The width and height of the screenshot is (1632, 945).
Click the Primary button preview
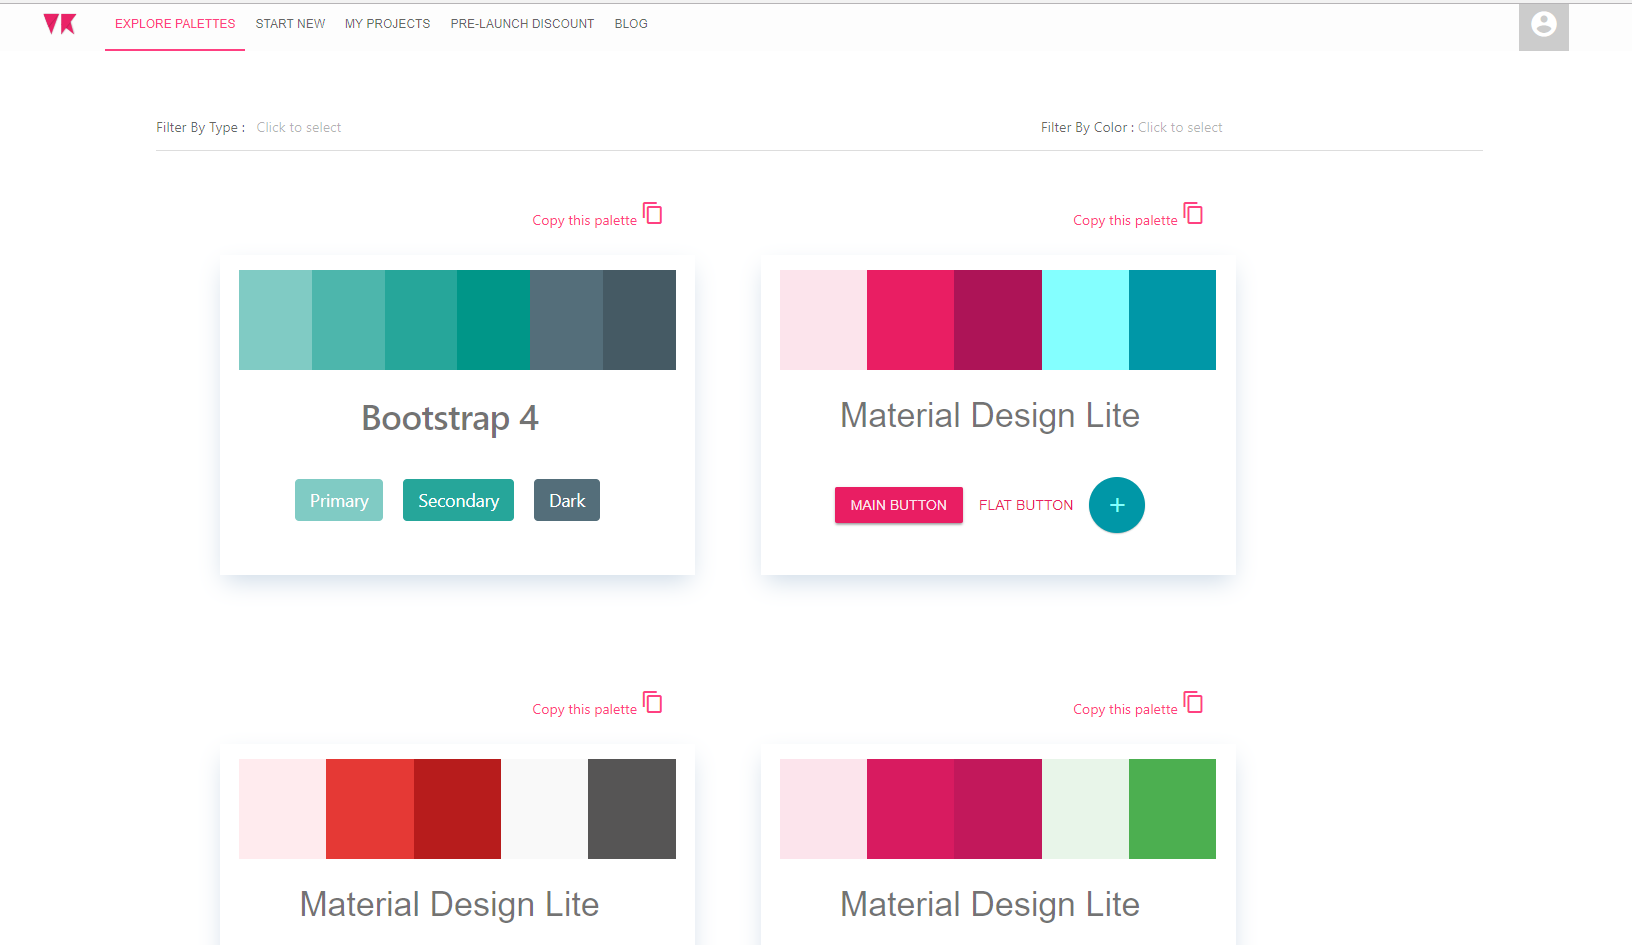point(339,500)
